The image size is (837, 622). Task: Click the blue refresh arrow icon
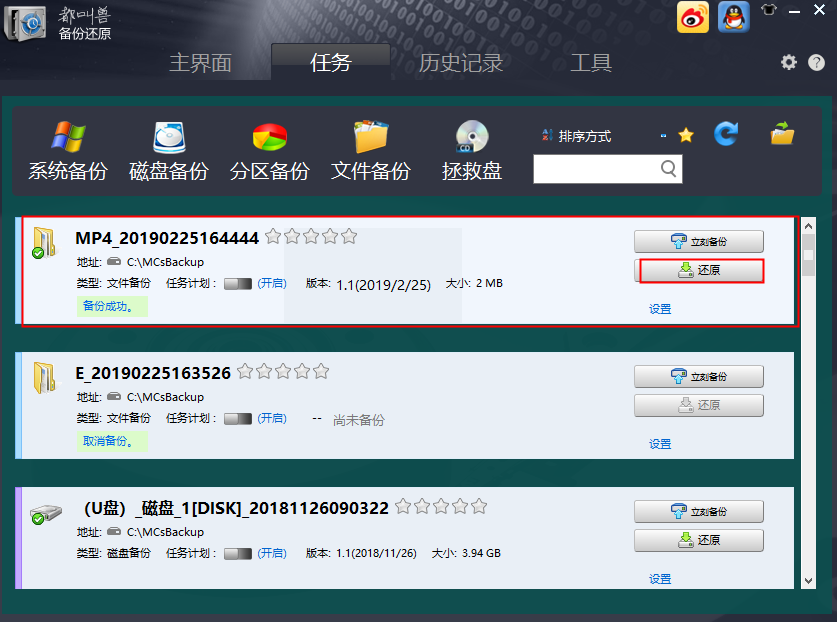[x=726, y=134]
